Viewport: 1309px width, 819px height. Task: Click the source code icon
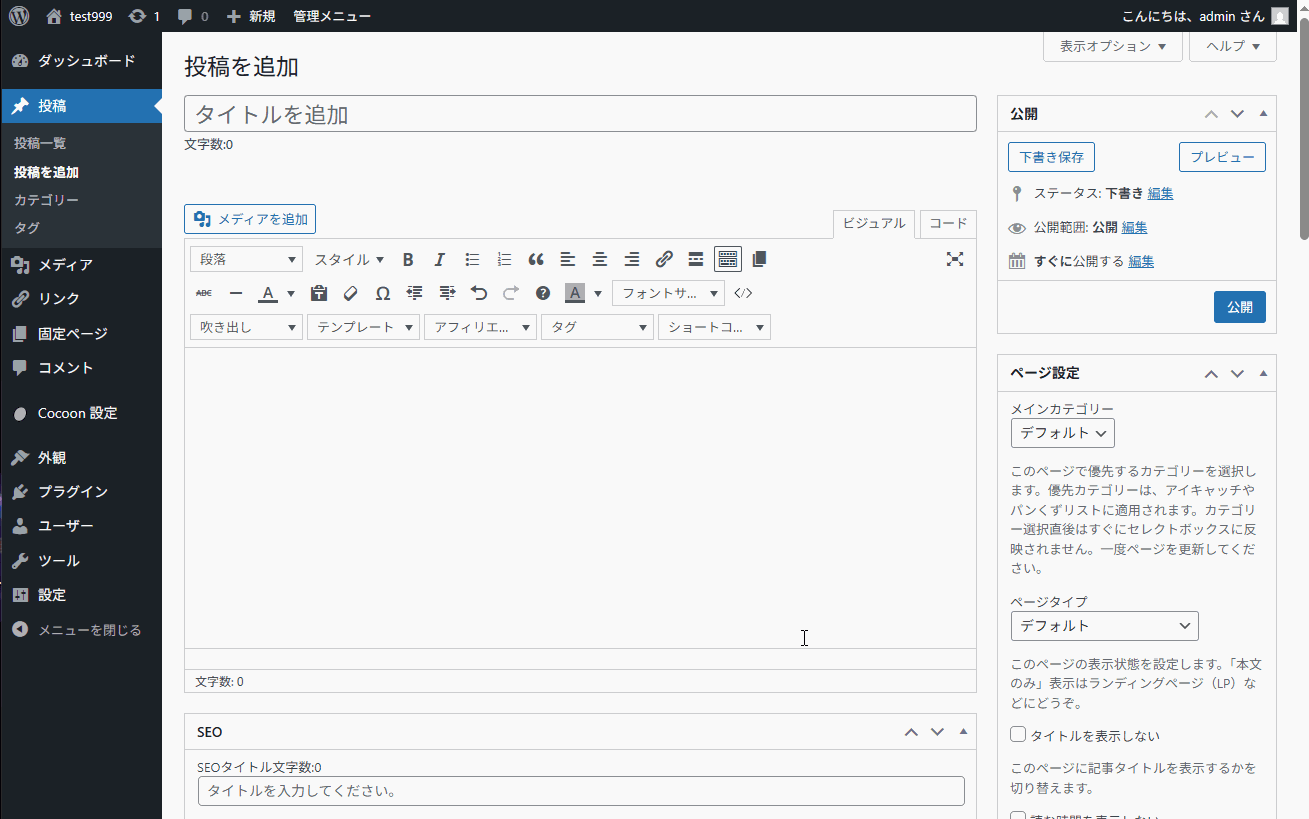pos(743,293)
